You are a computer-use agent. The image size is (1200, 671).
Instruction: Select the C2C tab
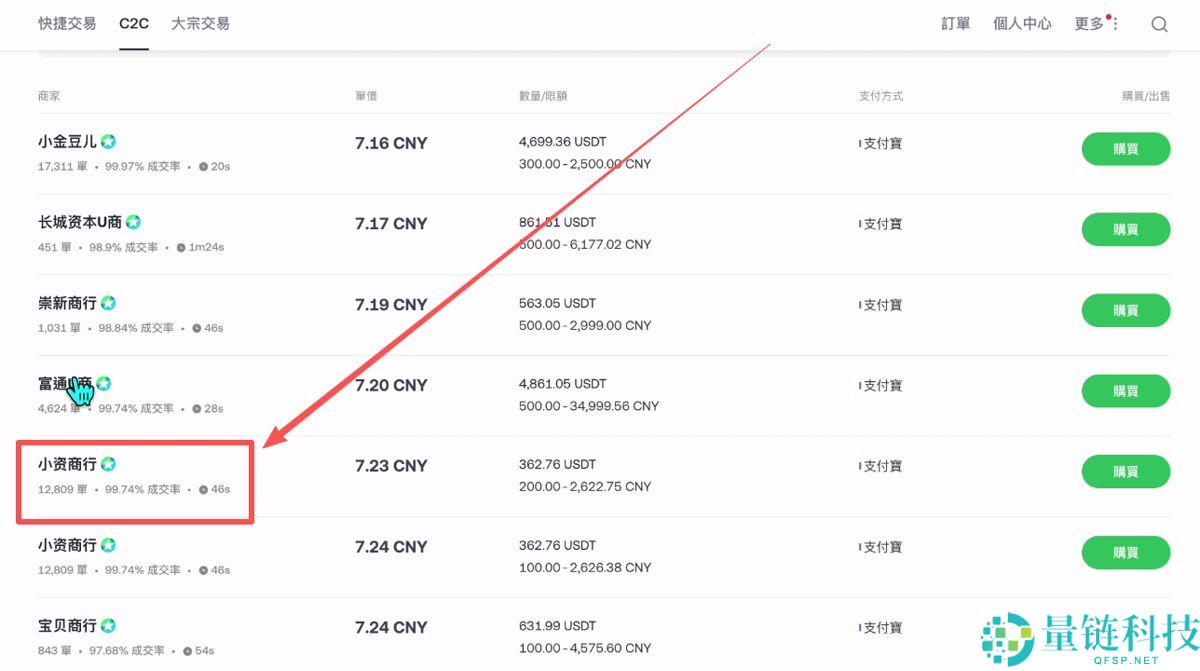point(134,23)
